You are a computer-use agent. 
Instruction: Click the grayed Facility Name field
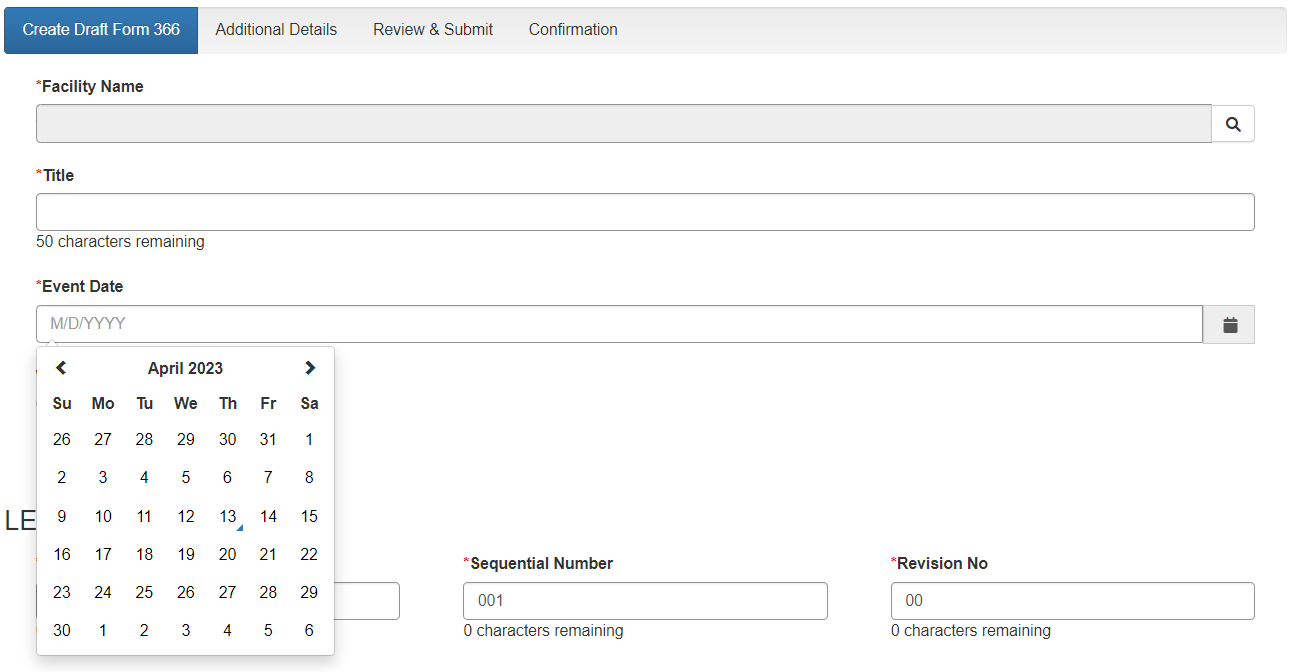(623, 124)
